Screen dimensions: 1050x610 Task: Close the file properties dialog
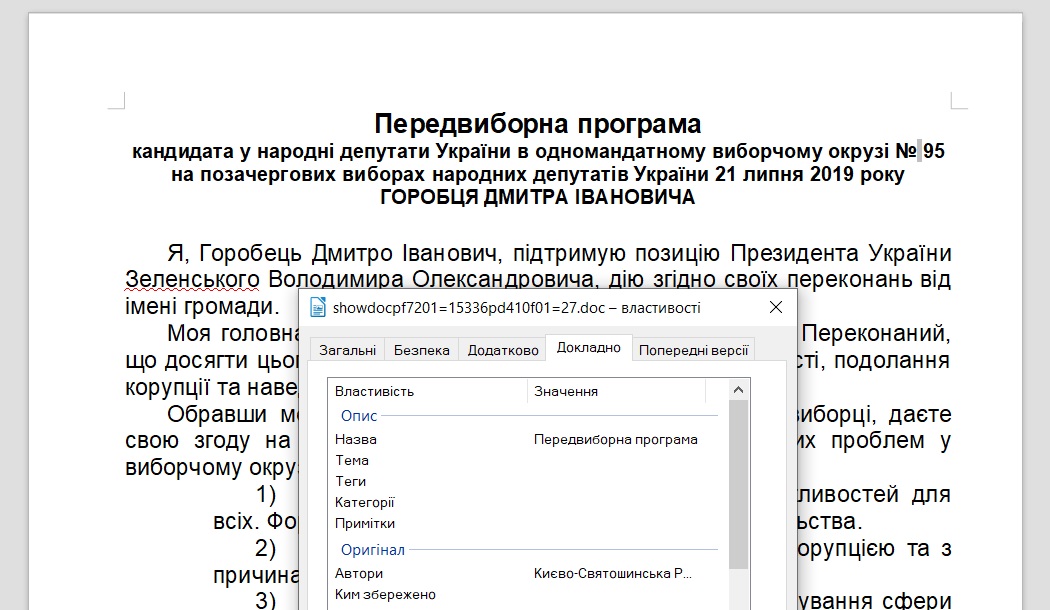click(x=775, y=307)
